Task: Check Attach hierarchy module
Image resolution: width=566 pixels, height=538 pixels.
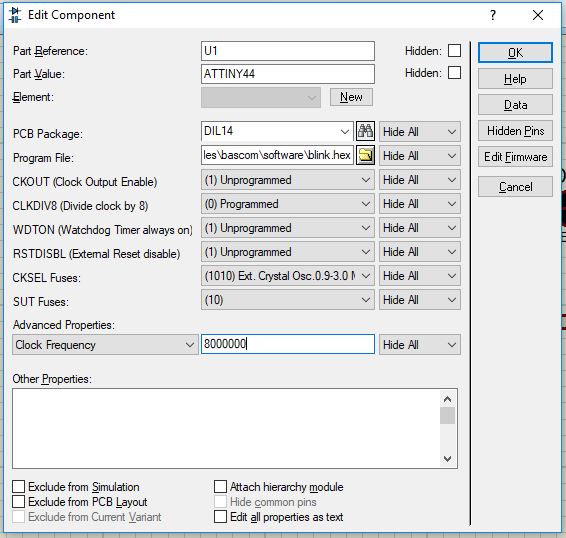Action: coord(221,486)
